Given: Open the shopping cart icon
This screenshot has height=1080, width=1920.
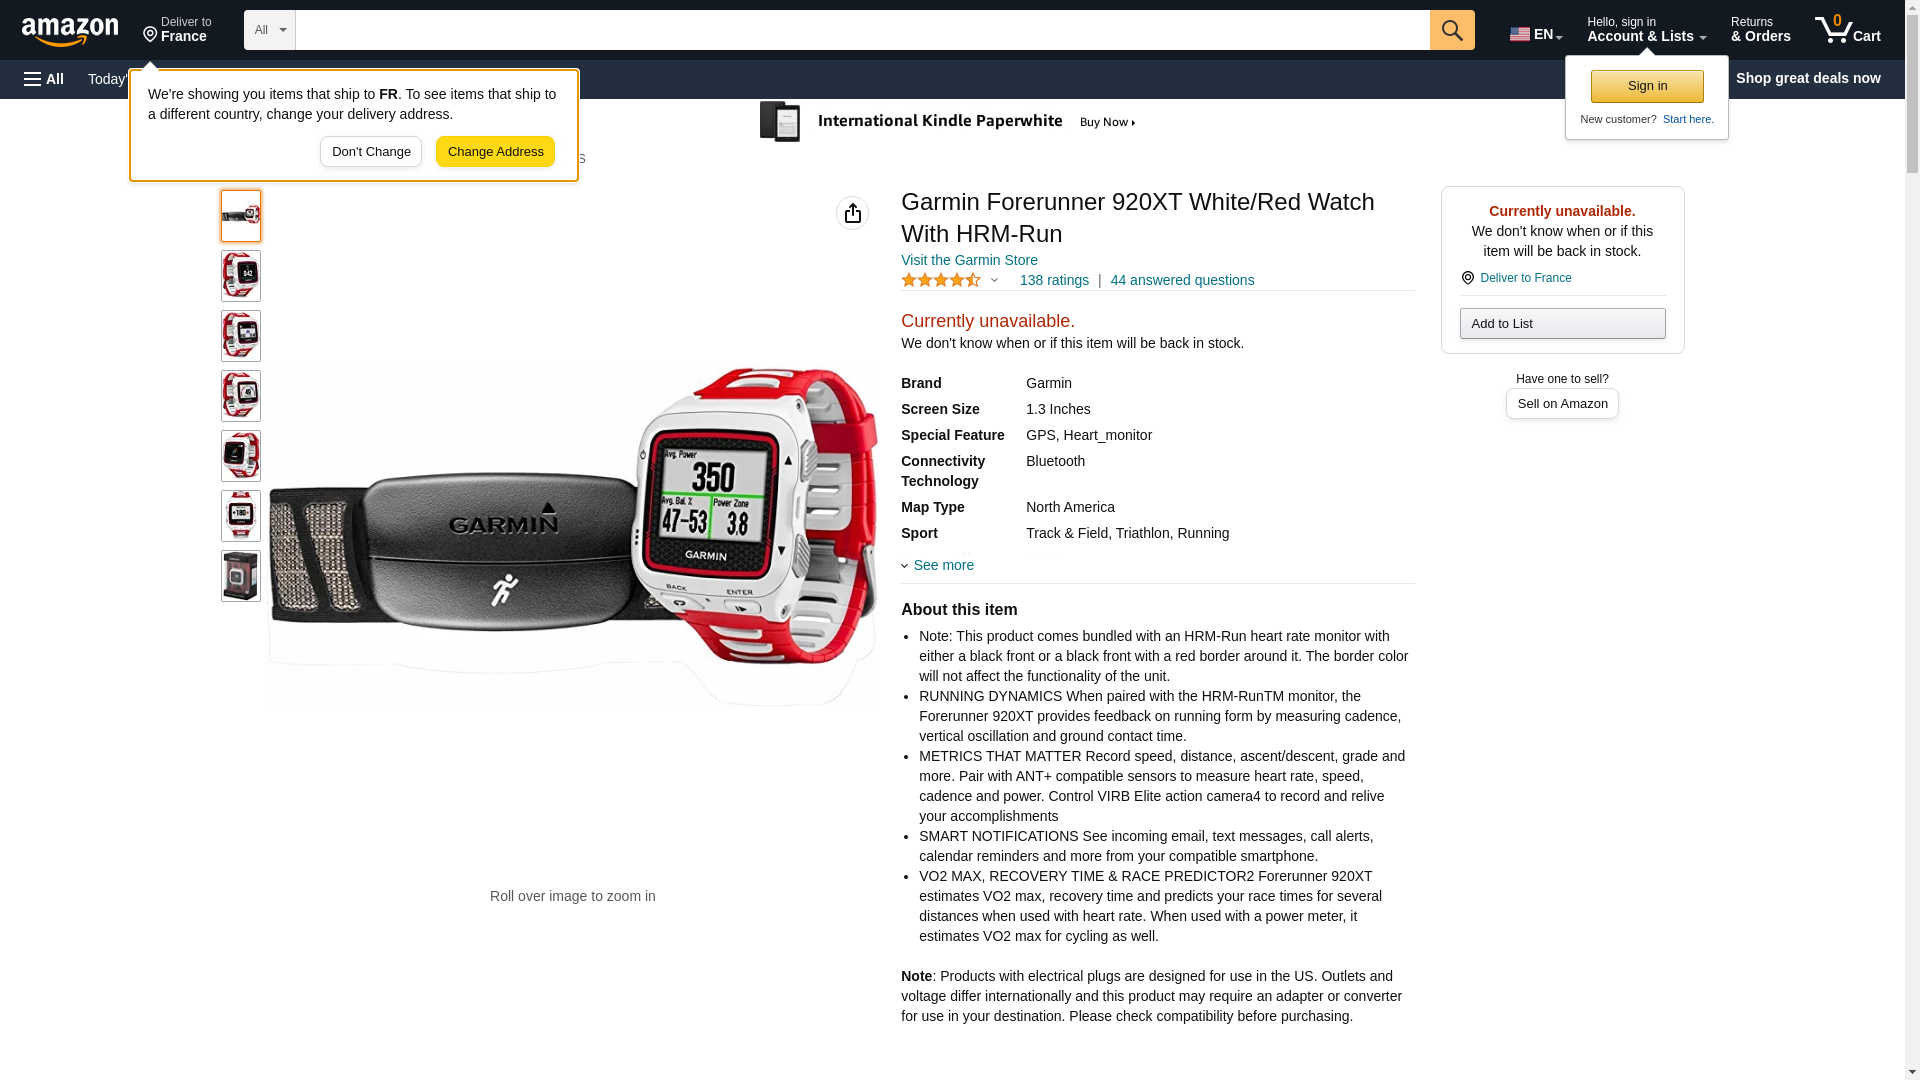Looking at the screenshot, I should [1848, 29].
